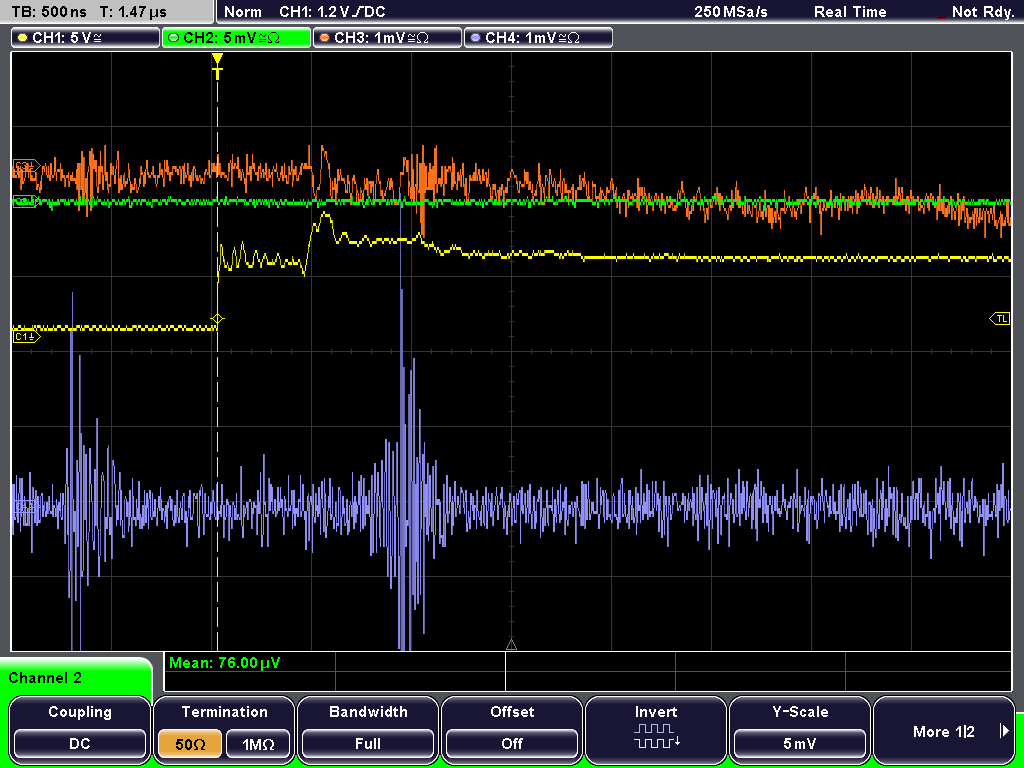Click the 250 MSa/s sample rate readout
Image resolution: width=1024 pixels, height=768 pixels.
click(731, 12)
